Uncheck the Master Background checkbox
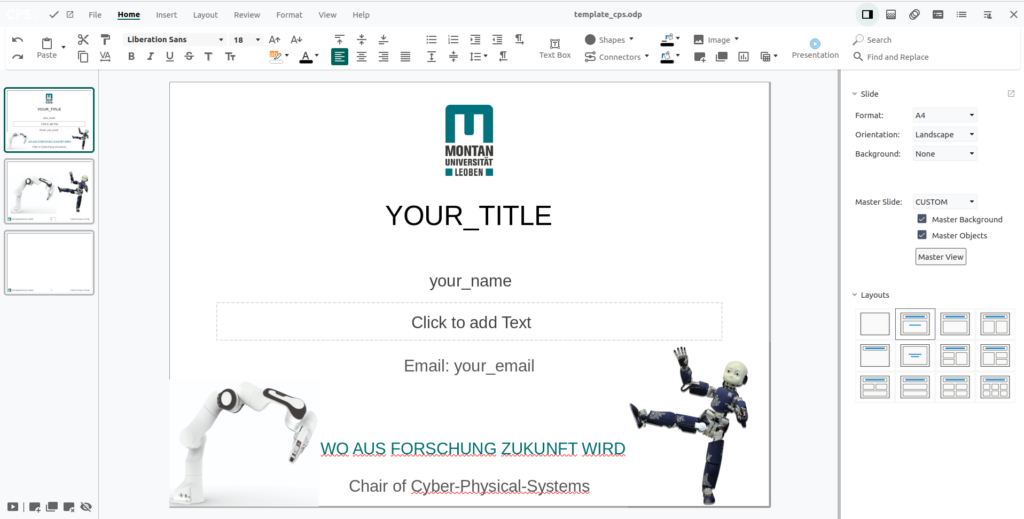 click(922, 219)
